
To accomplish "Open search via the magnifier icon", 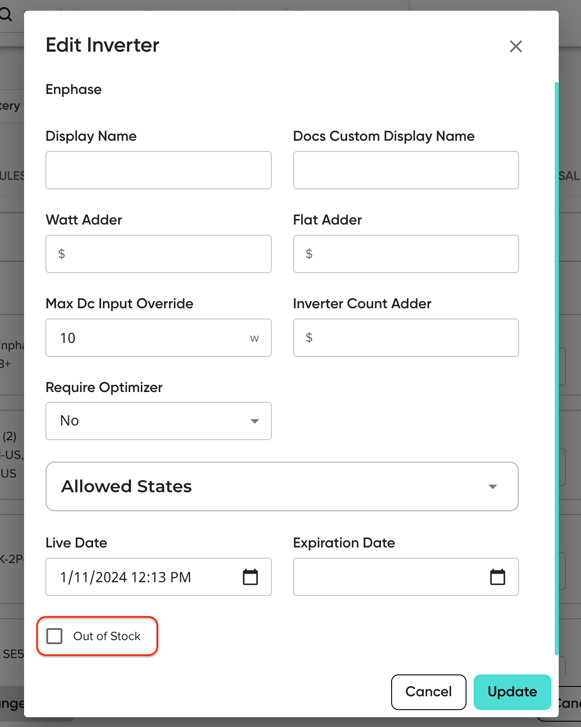I will tap(6, 14).
